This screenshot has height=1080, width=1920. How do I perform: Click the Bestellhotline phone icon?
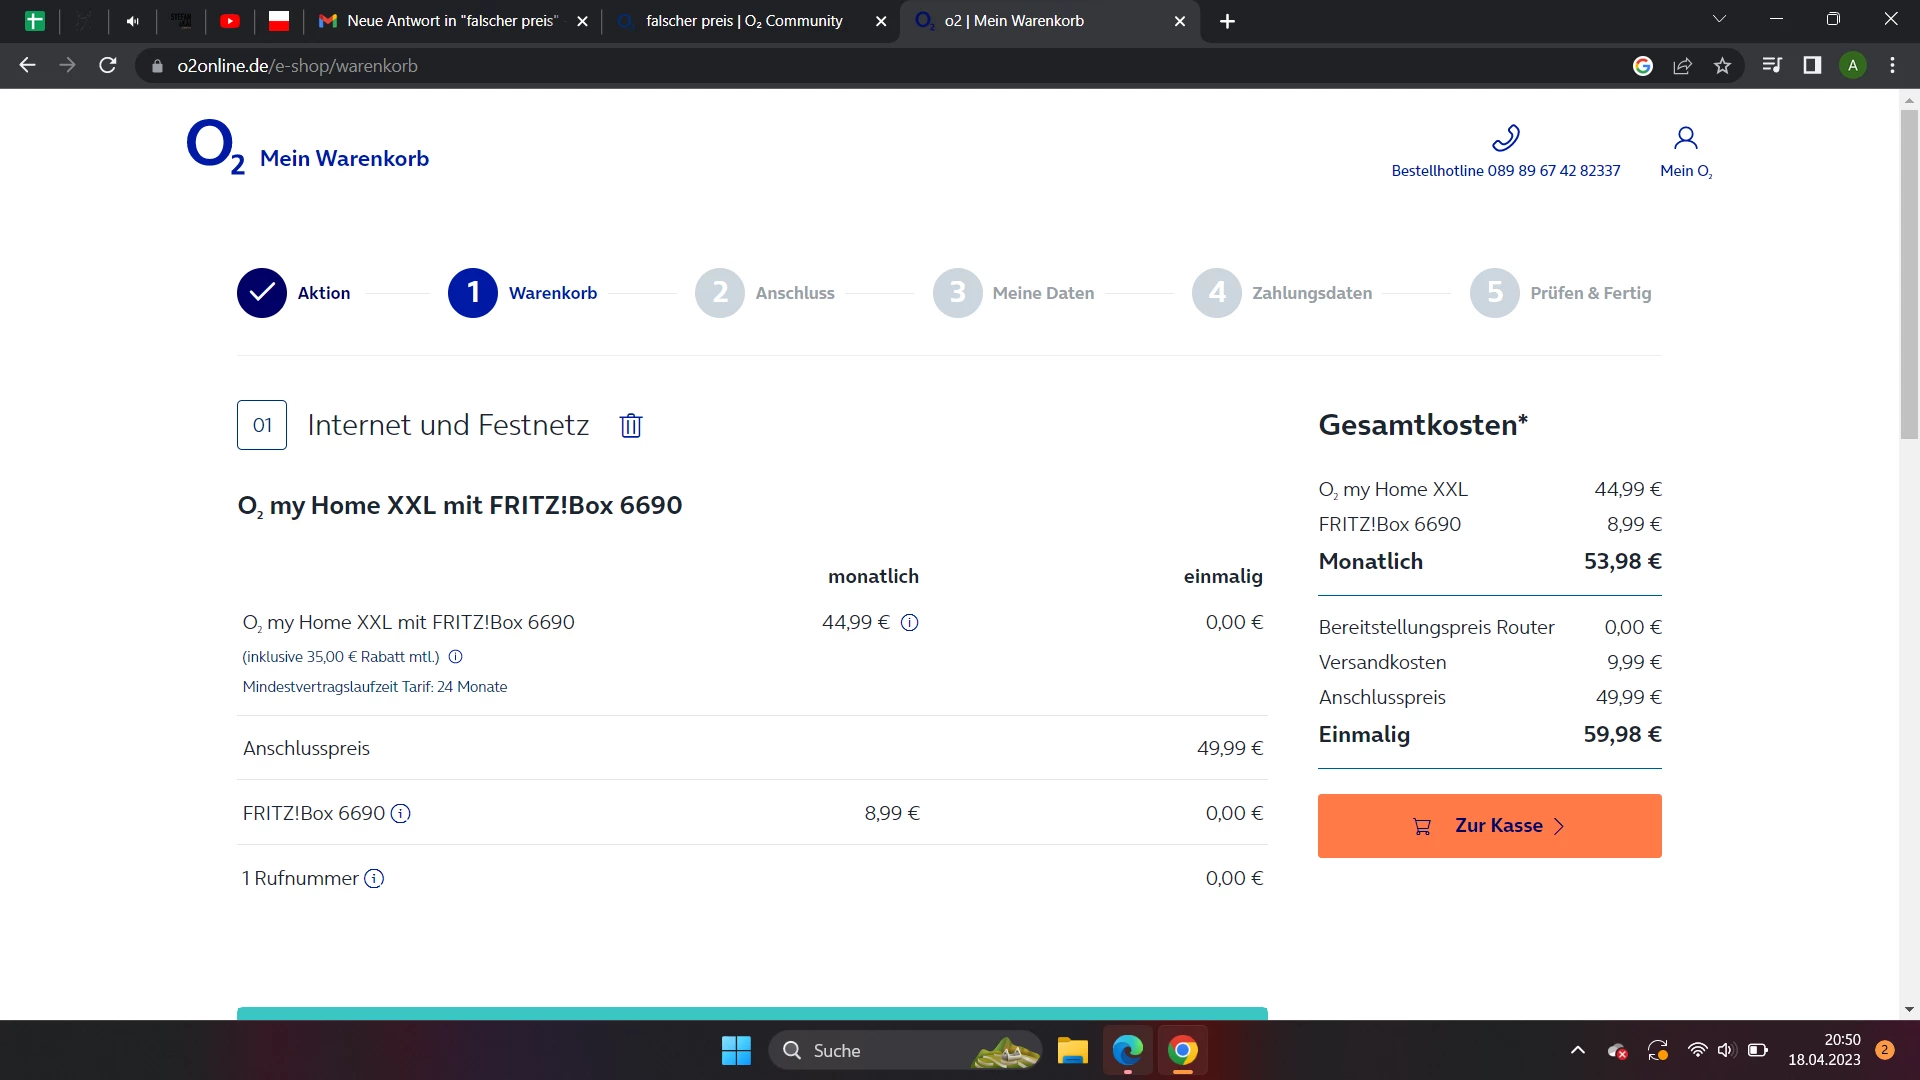pyautogui.click(x=1505, y=138)
